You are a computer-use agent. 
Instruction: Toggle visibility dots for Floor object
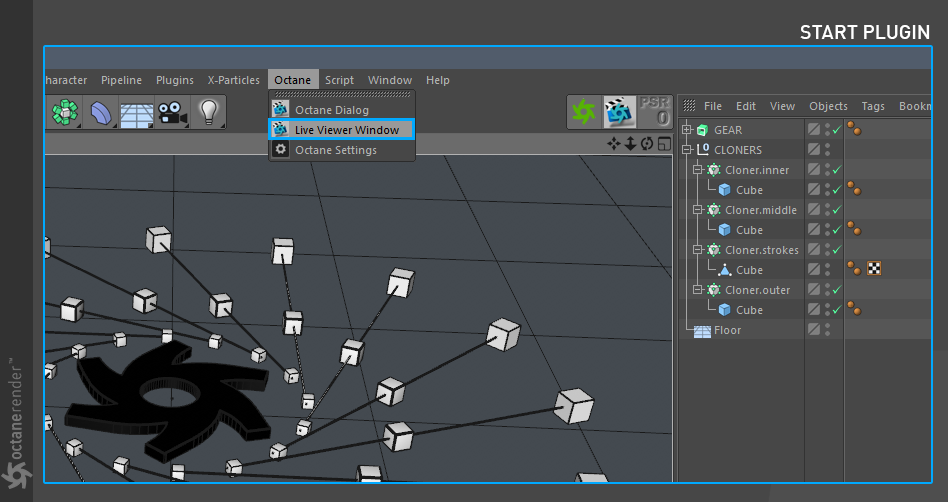pyautogui.click(x=828, y=330)
